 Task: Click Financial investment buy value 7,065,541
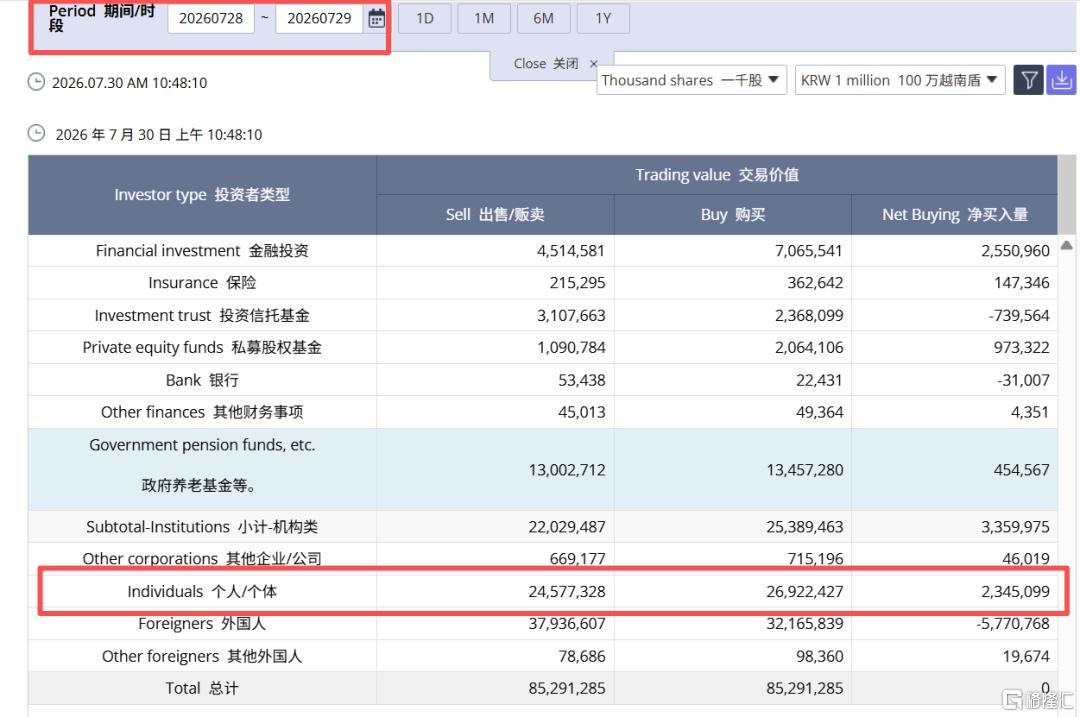[809, 251]
